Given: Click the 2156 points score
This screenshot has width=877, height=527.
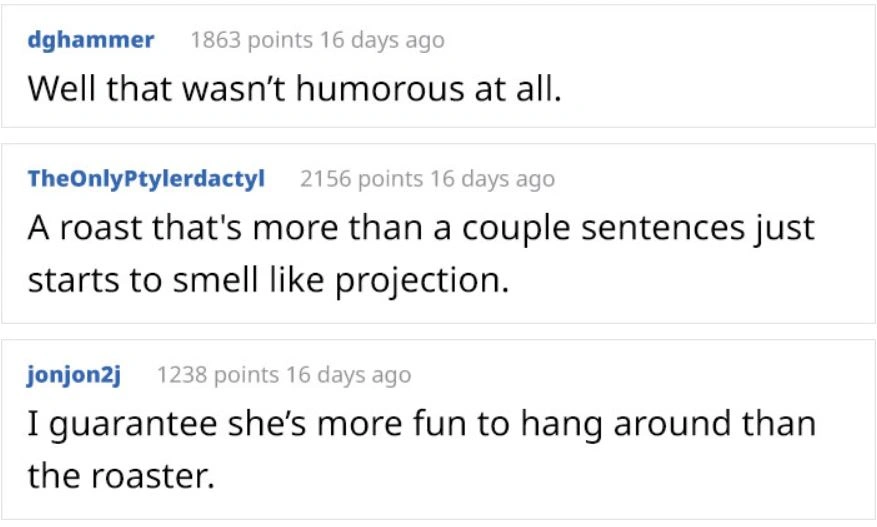Looking at the screenshot, I should (x=360, y=179).
